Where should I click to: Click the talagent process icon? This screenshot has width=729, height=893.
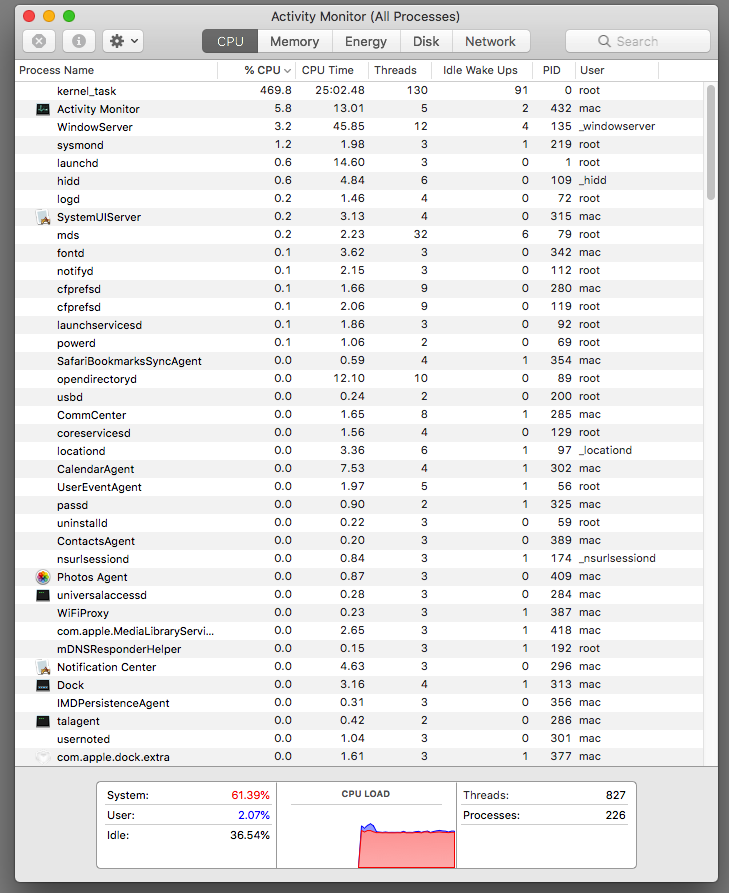pyautogui.click(x=43, y=721)
